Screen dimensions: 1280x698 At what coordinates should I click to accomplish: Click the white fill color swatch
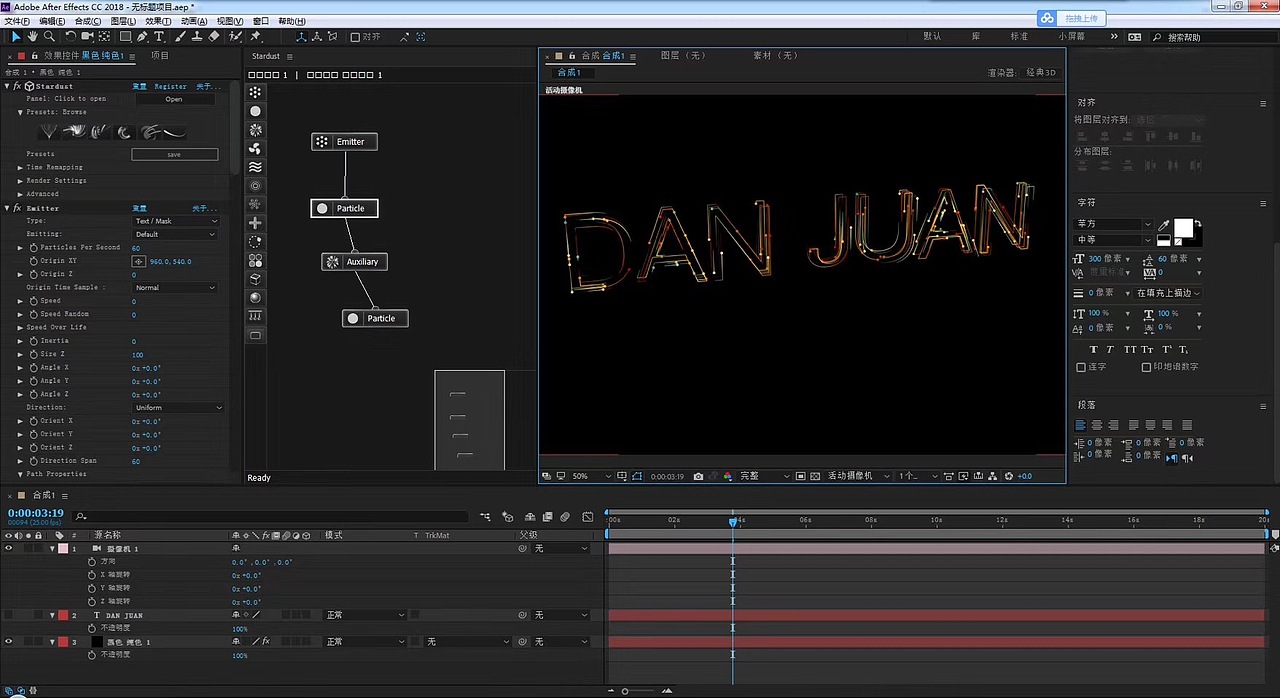point(1183,228)
